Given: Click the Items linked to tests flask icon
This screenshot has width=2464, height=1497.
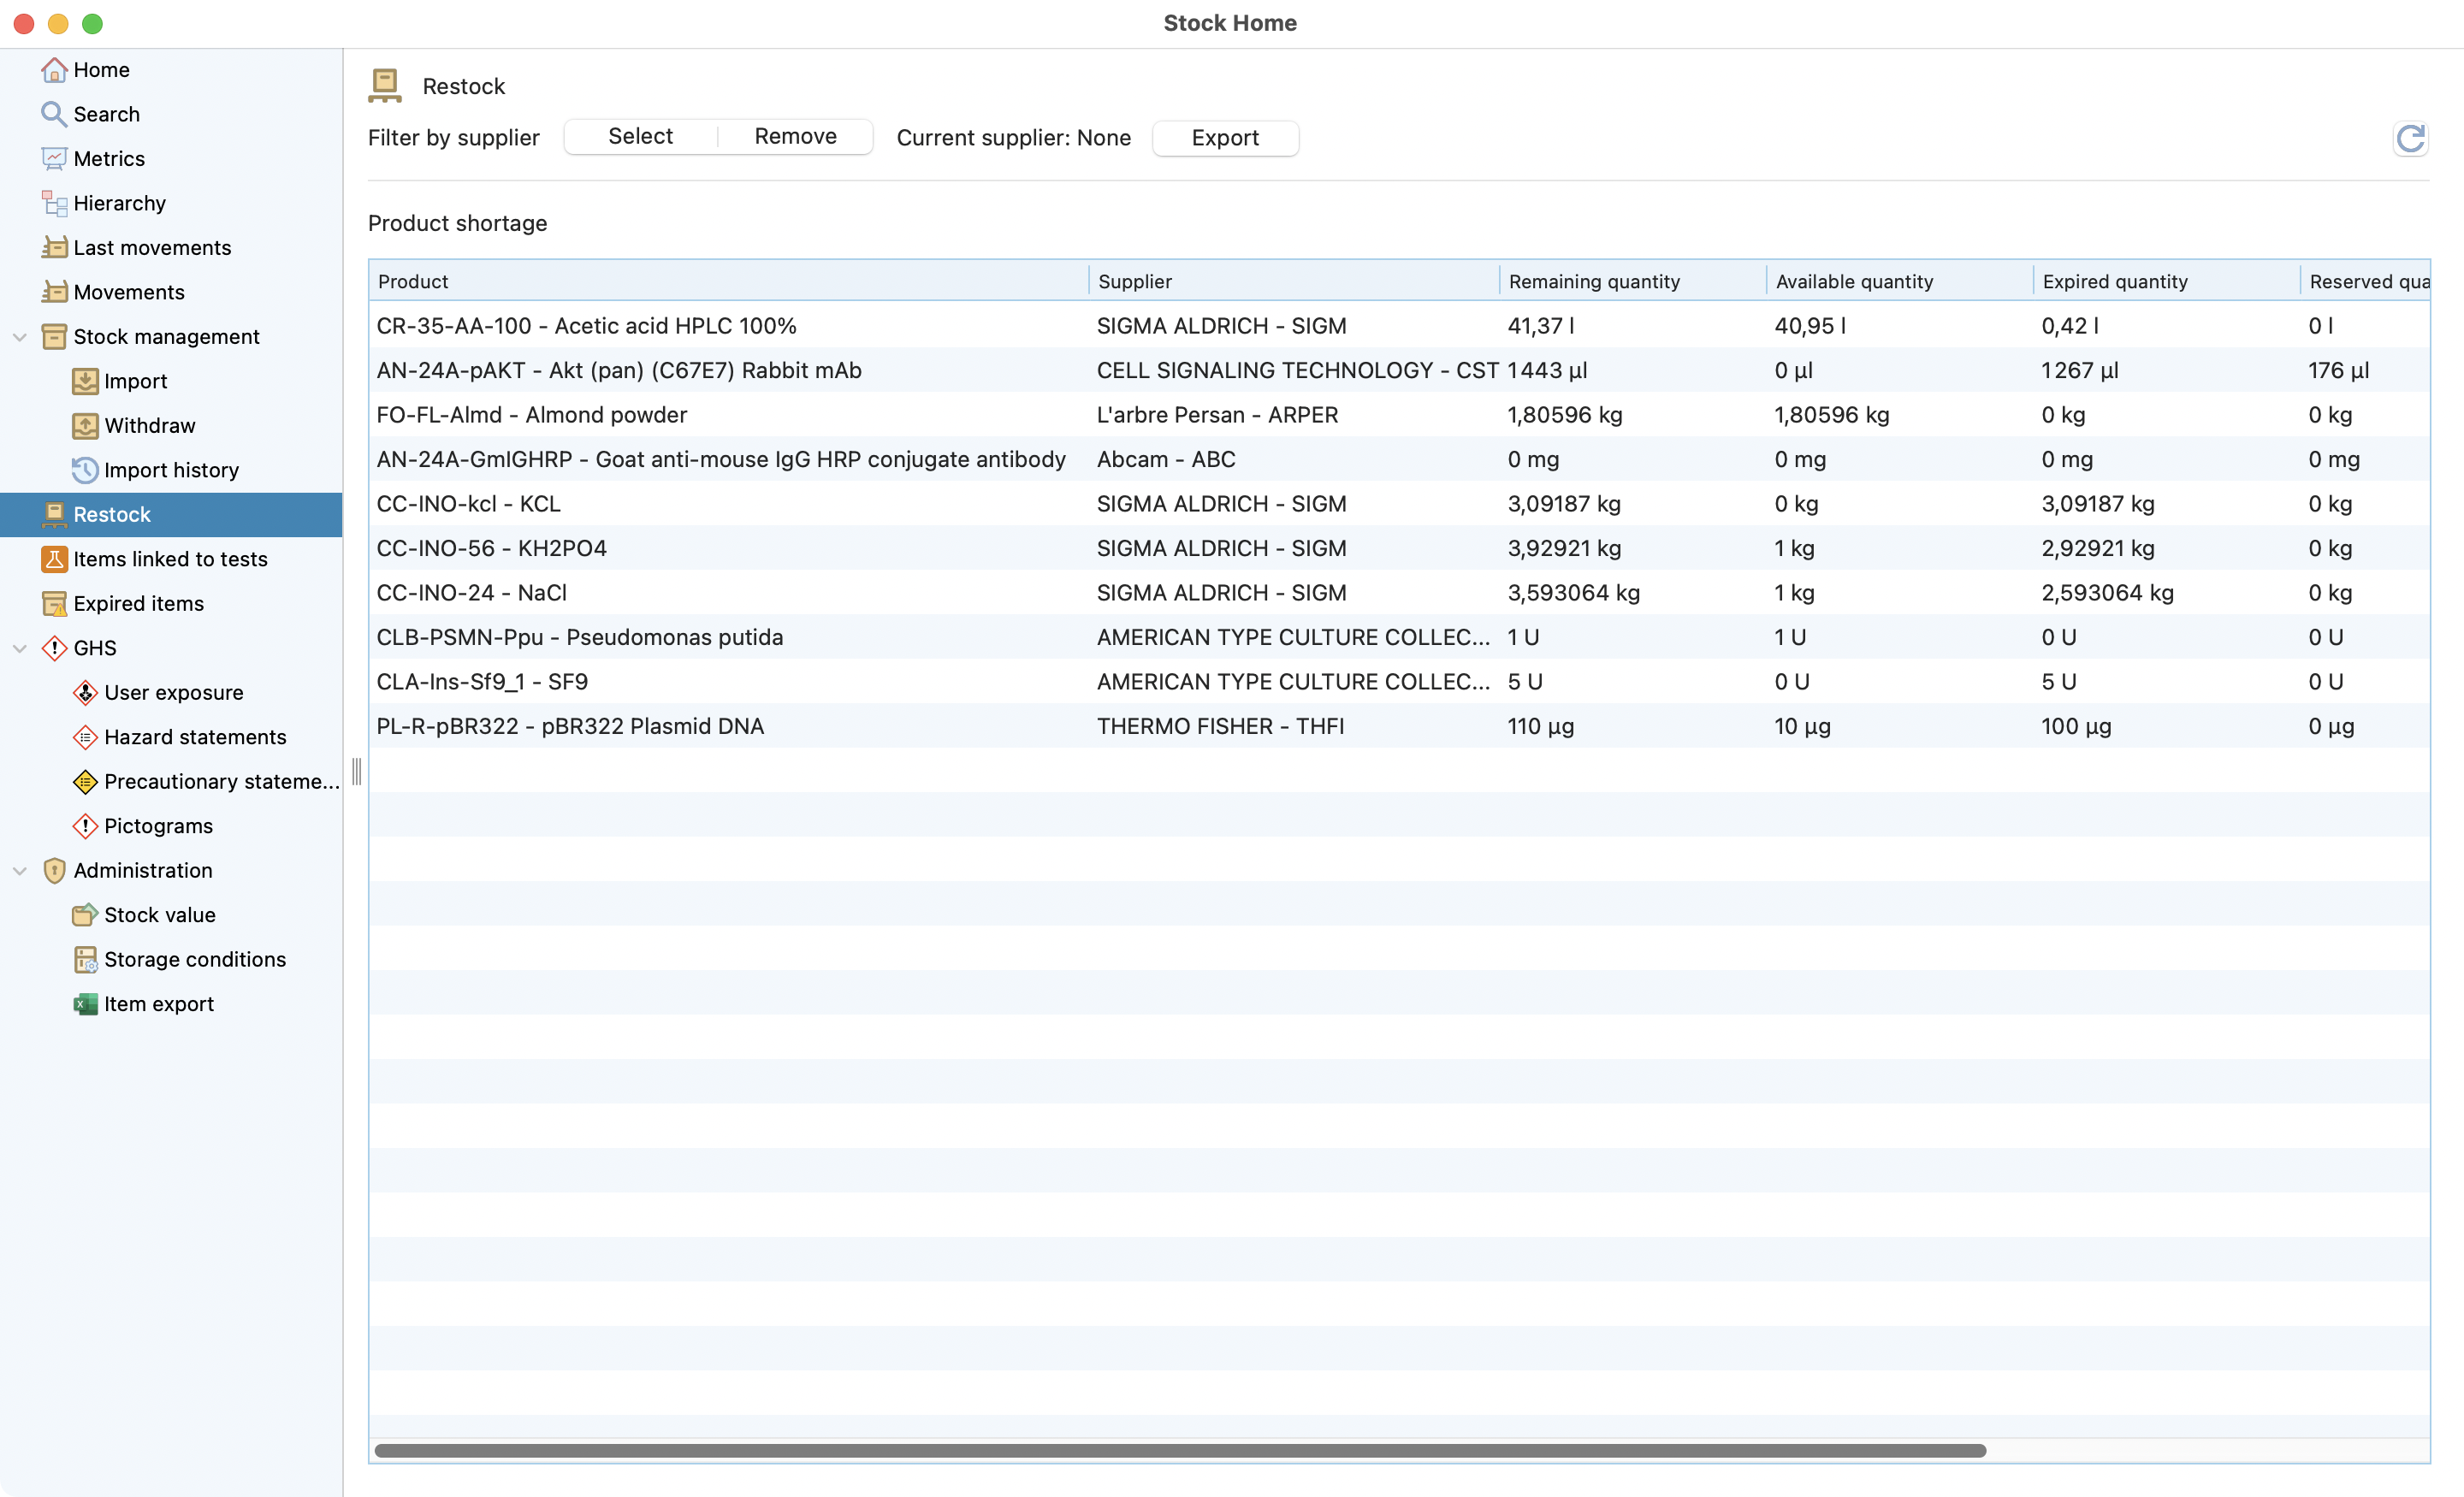Looking at the screenshot, I should pyautogui.click(x=54, y=559).
